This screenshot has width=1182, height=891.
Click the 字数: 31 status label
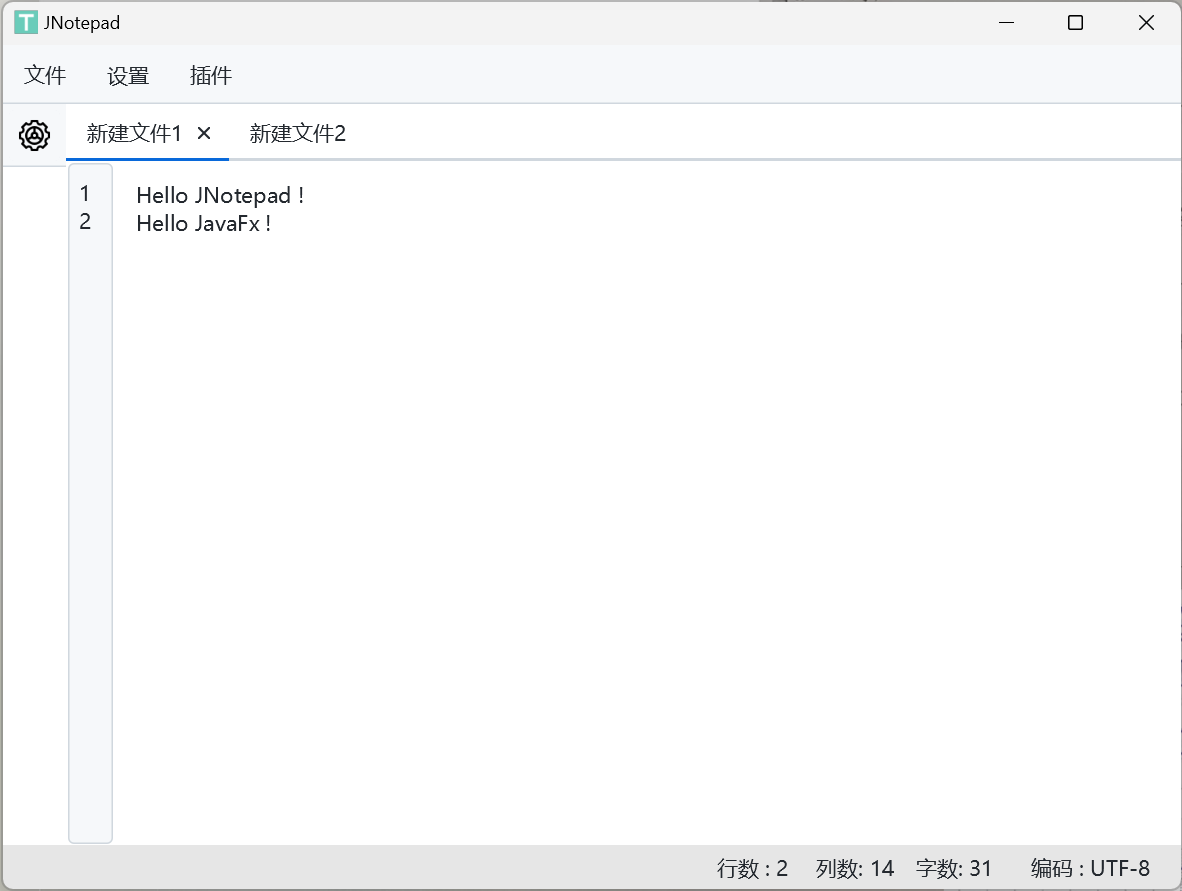pyautogui.click(x=954, y=868)
